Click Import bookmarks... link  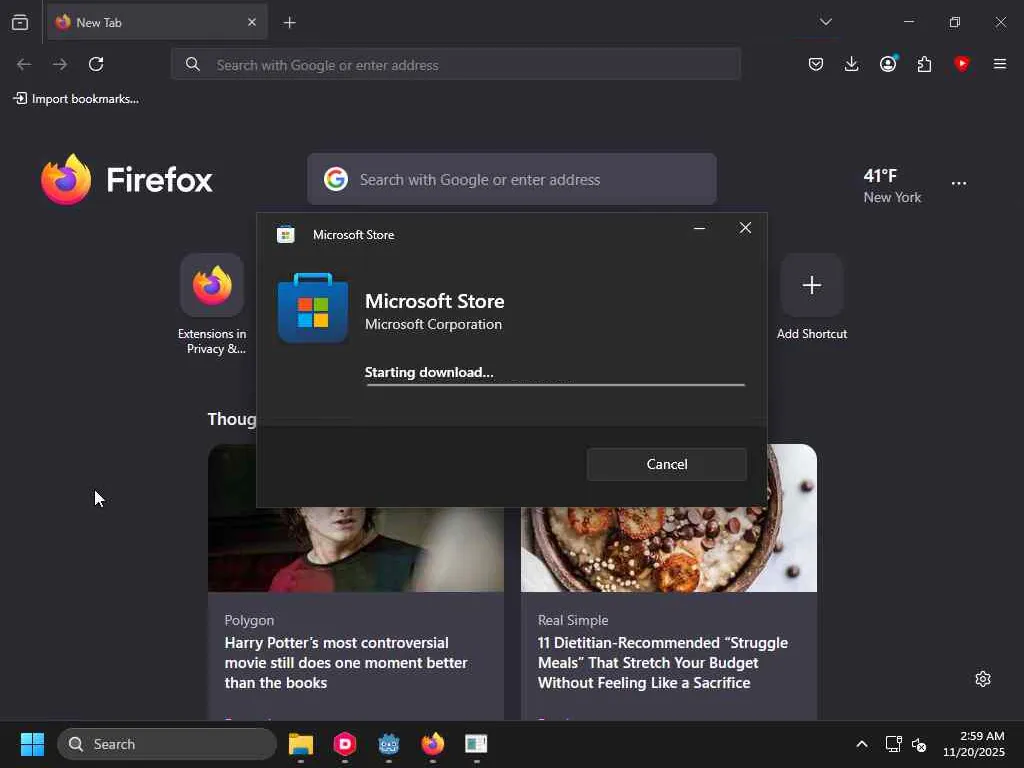[76, 99]
